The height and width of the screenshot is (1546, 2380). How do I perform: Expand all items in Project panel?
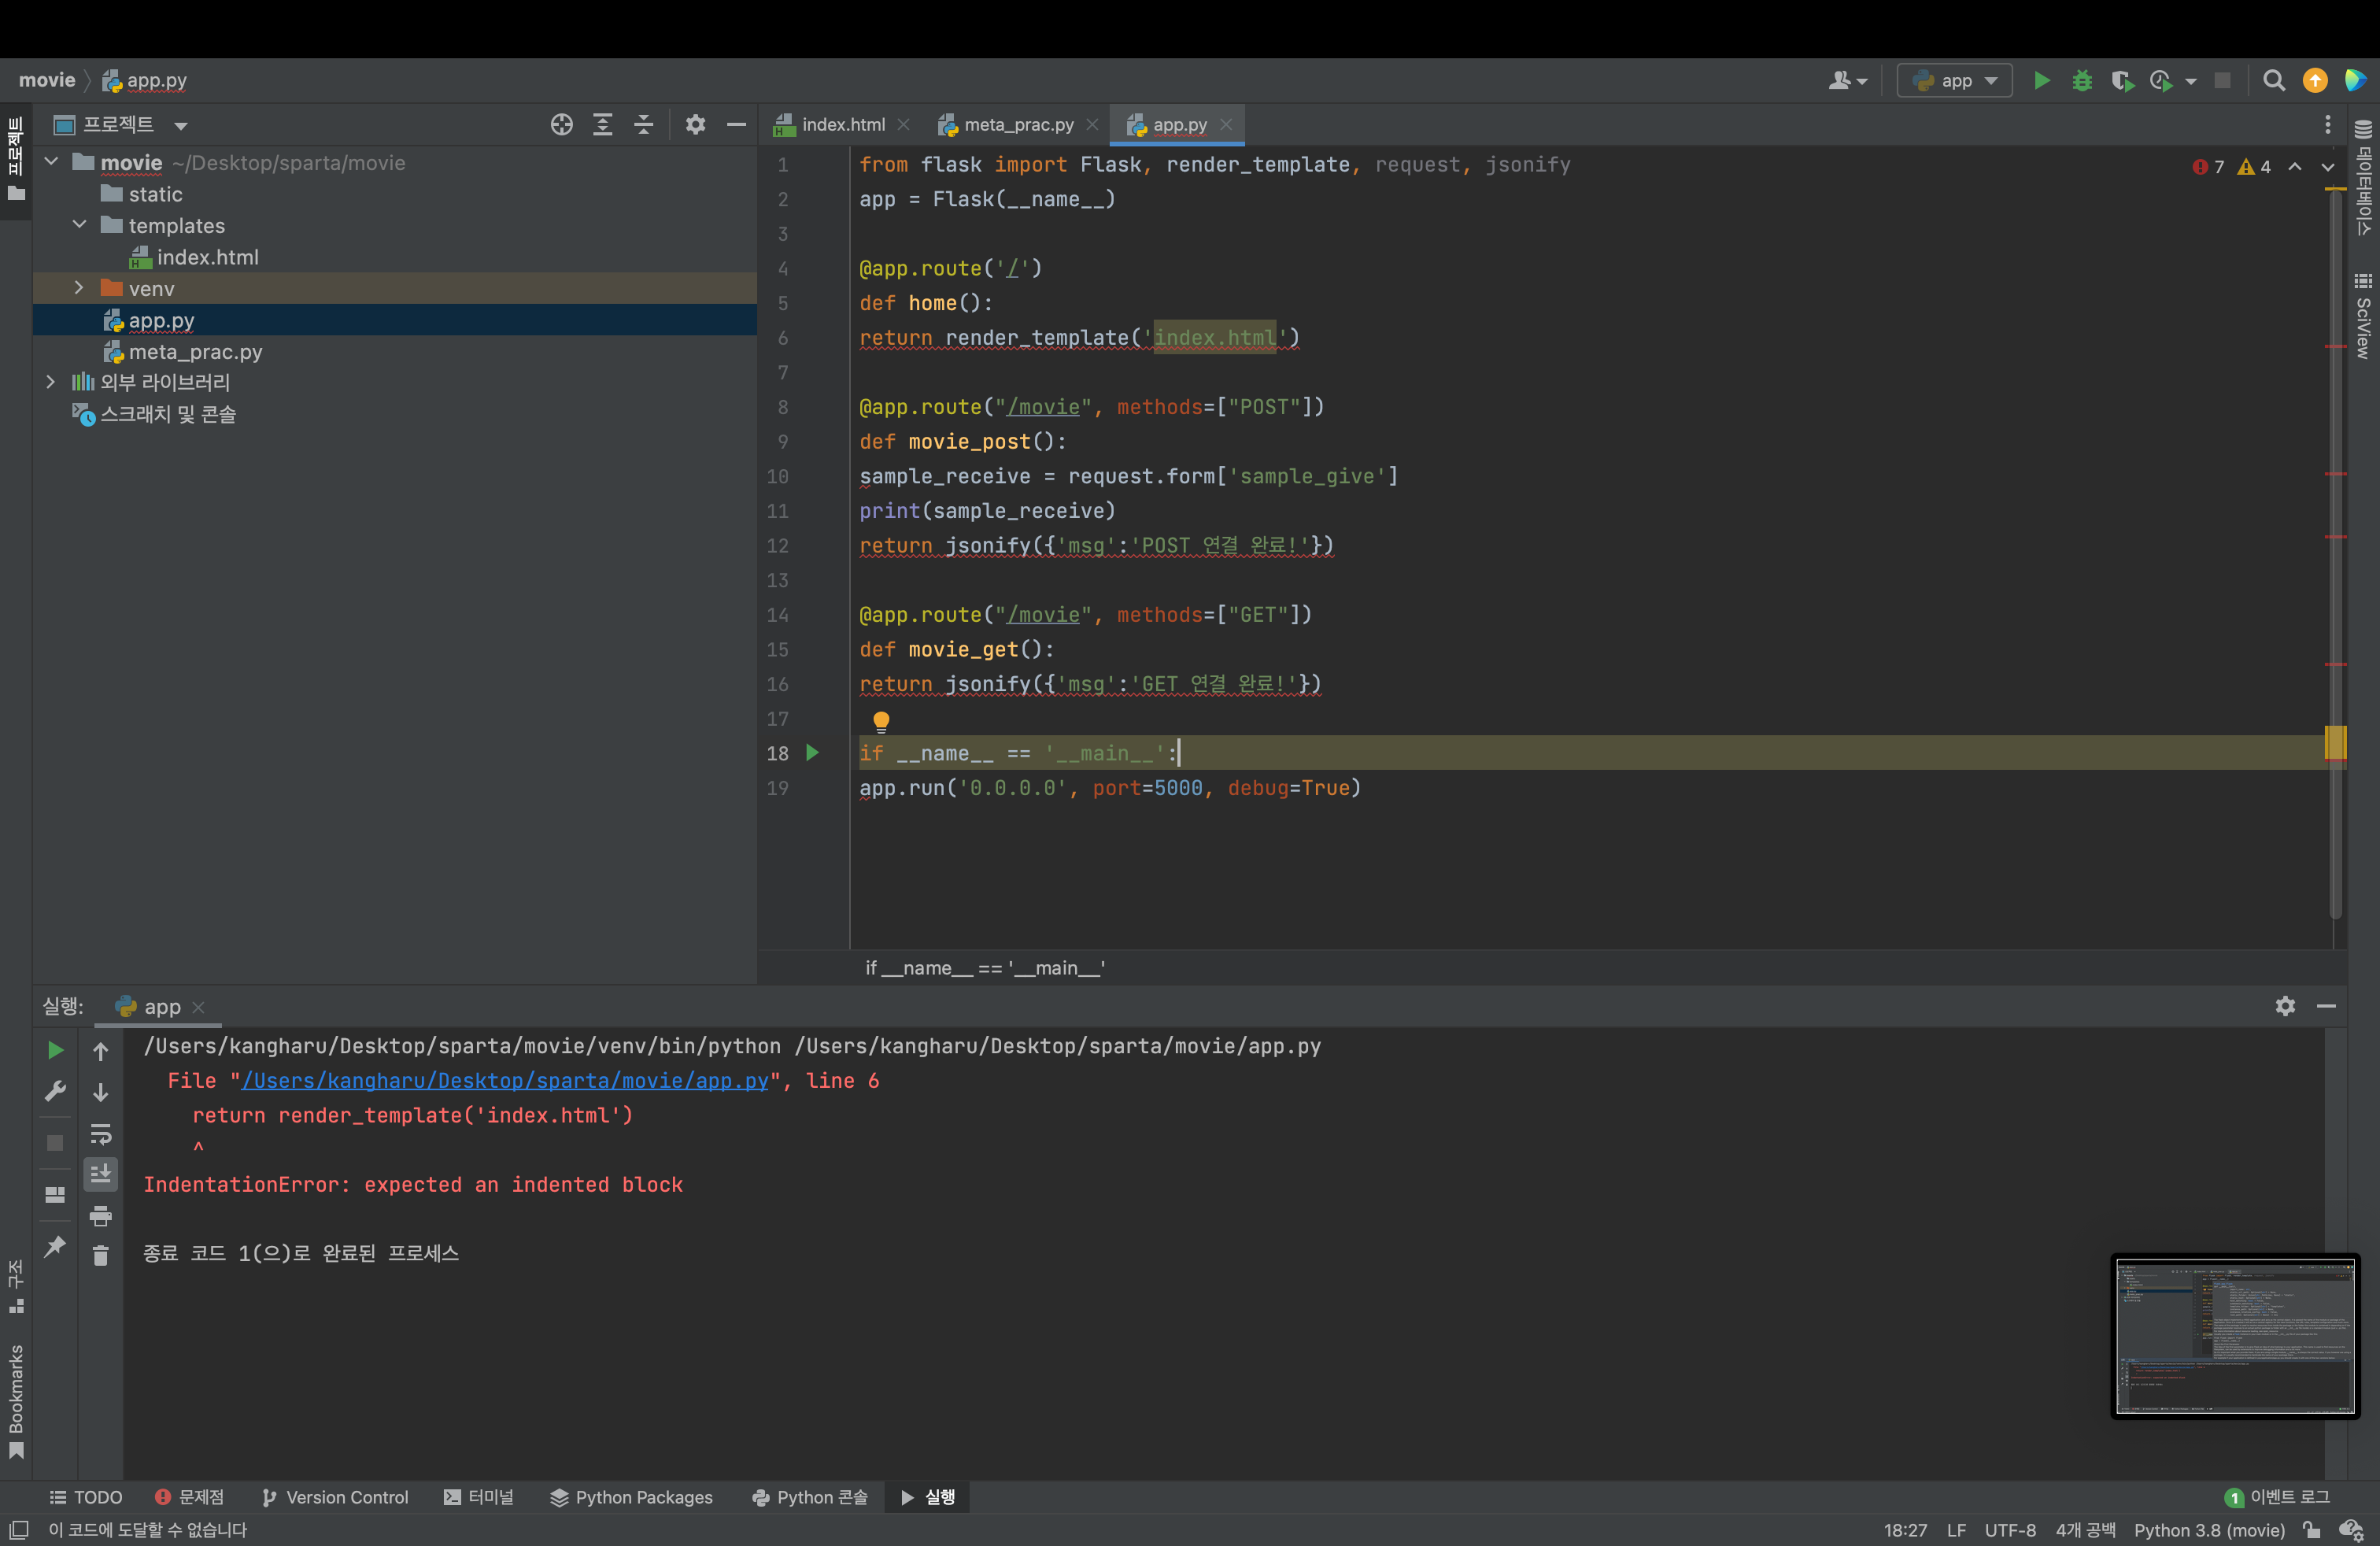point(603,125)
